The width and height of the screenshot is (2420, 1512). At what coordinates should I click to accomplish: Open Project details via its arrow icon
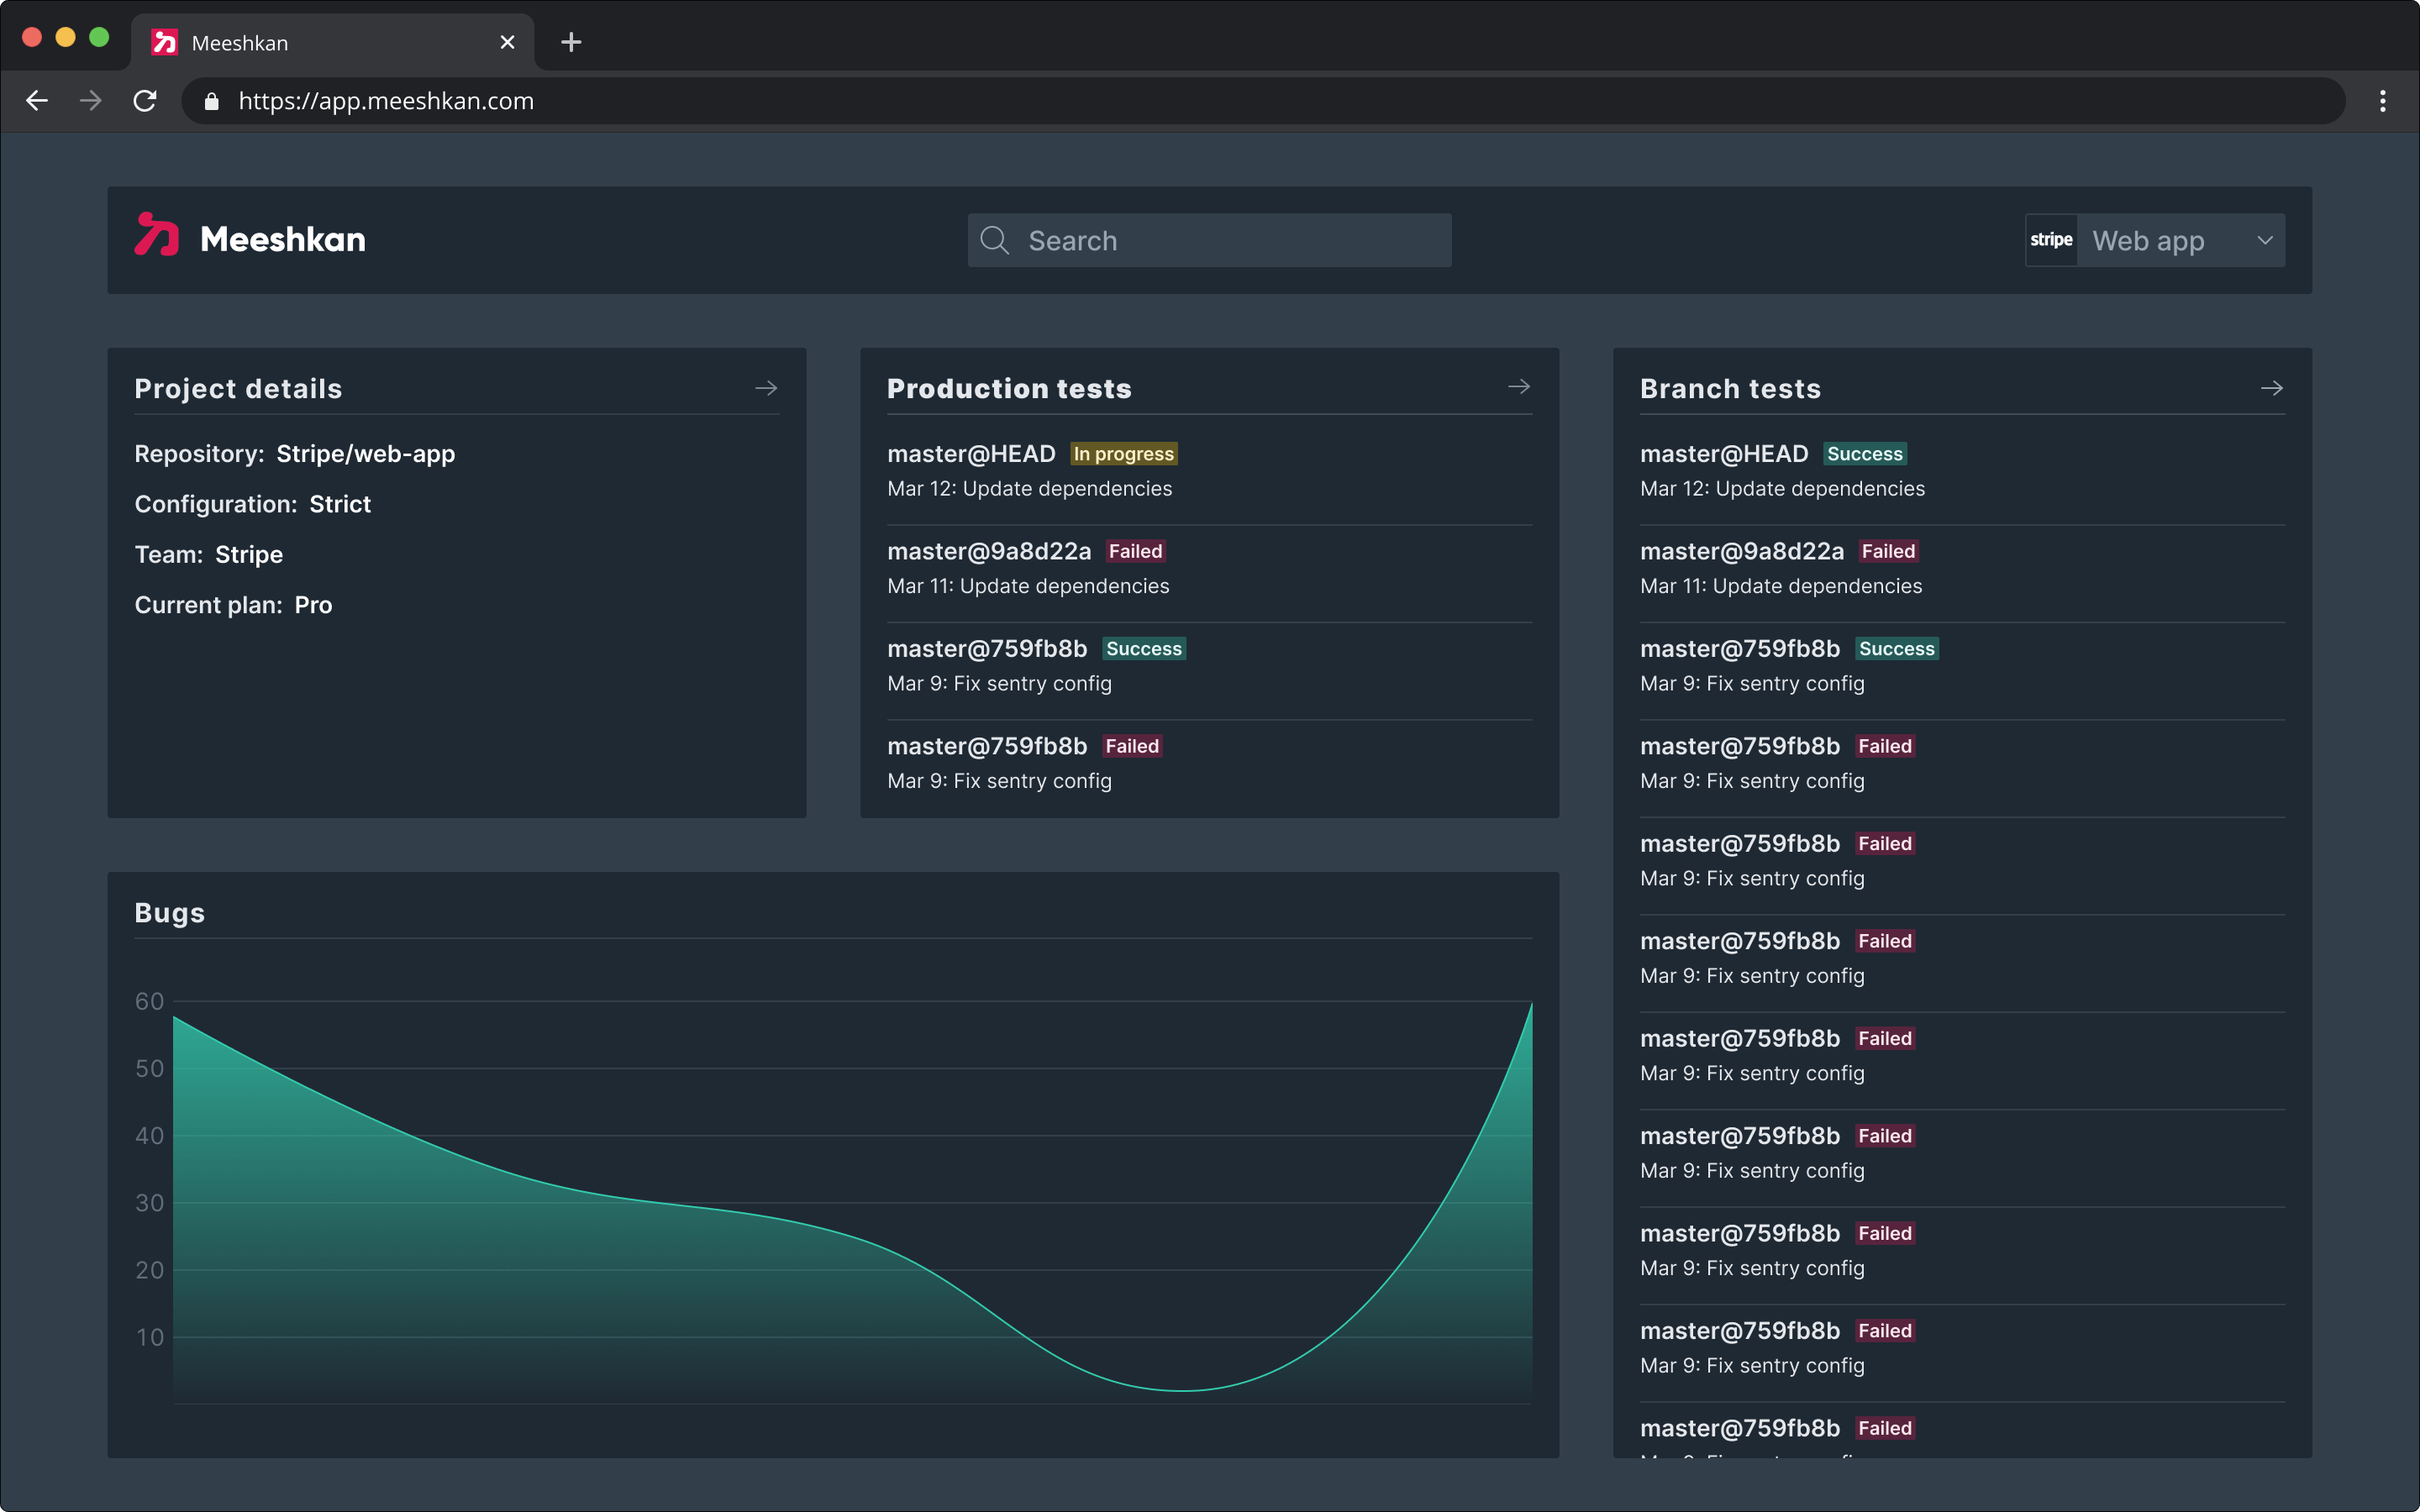766,388
